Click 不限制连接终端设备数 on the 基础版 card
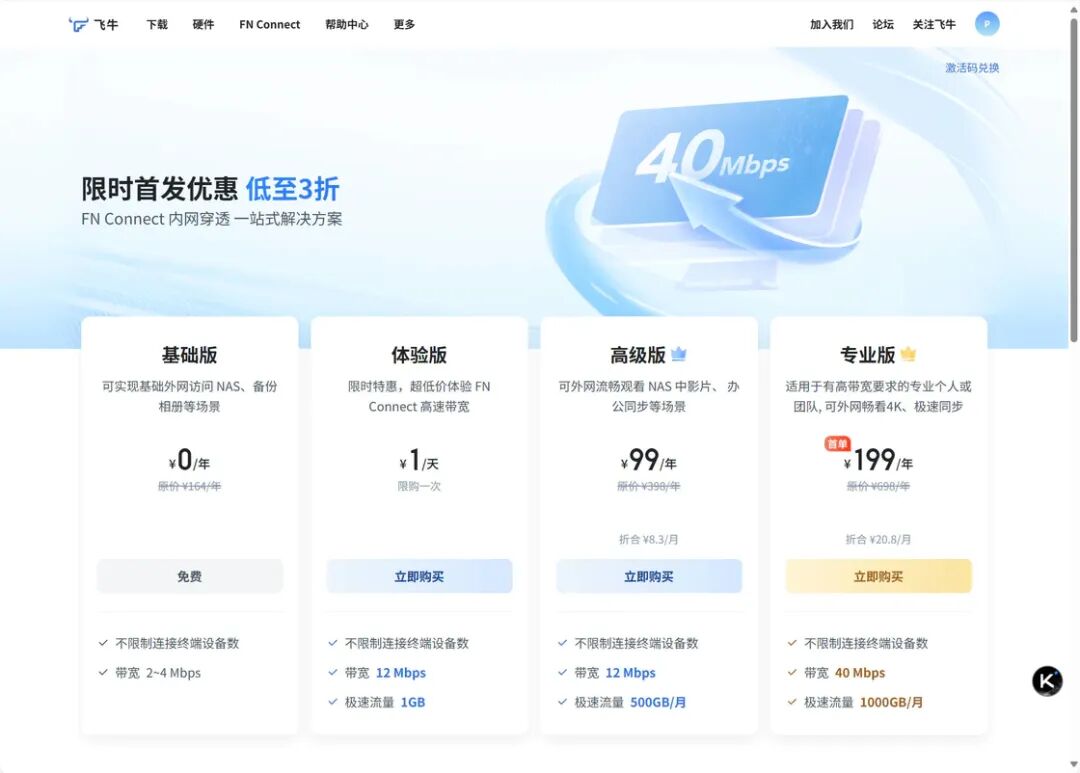This screenshot has width=1080, height=773. (x=177, y=643)
